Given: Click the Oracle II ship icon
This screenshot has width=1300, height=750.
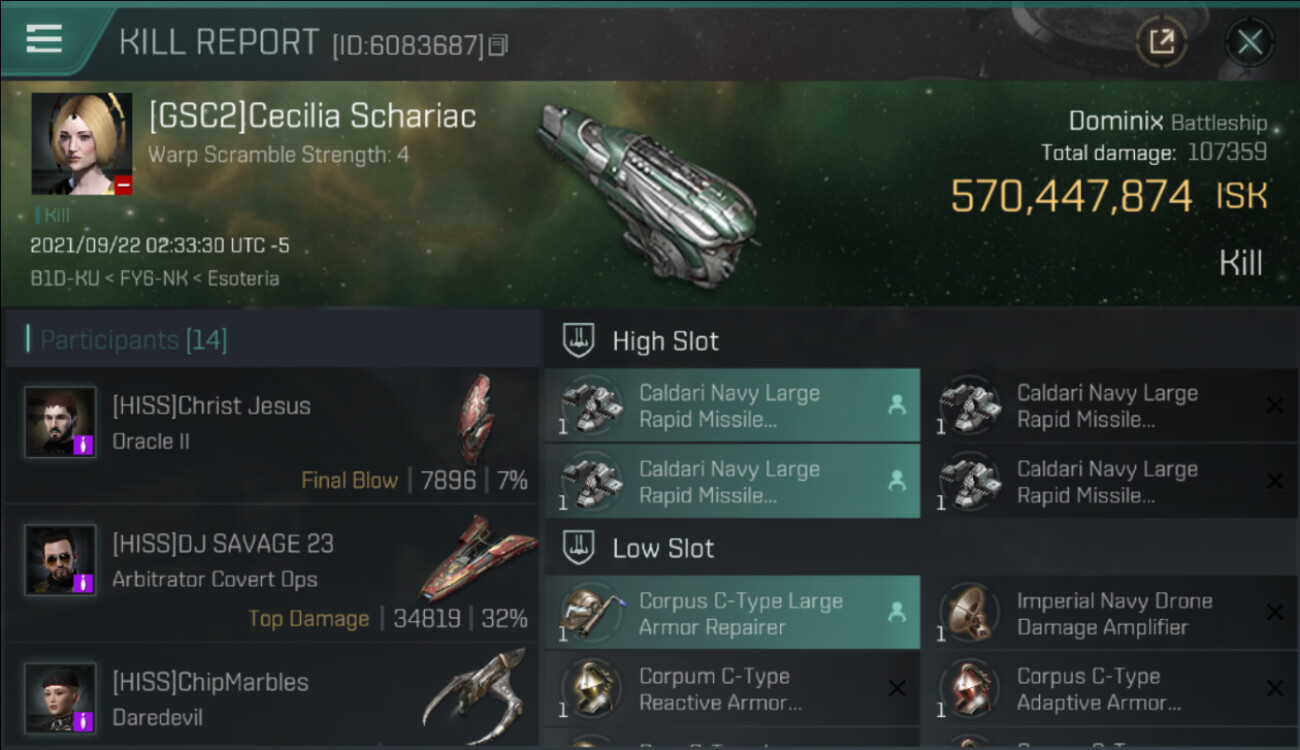Looking at the screenshot, I should pos(475,420).
